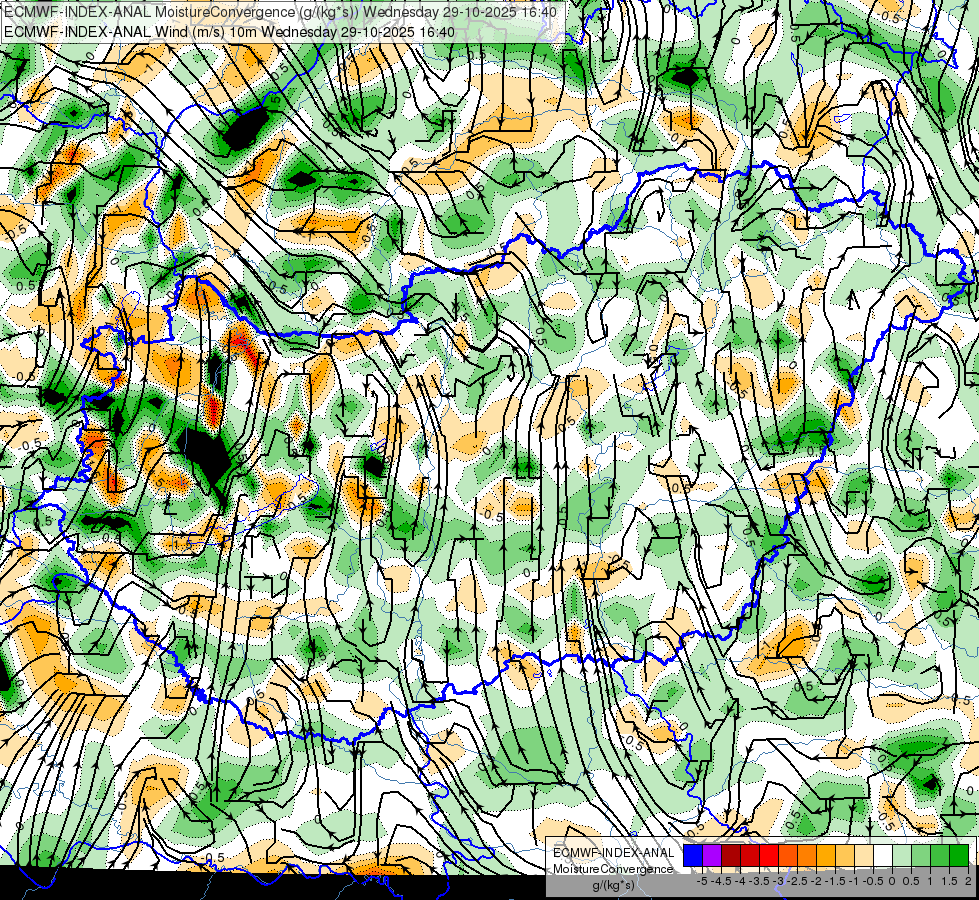Click the MoistureConvergence title line at the top
Image resolution: width=979 pixels, height=900 pixels.
(x=280, y=12)
